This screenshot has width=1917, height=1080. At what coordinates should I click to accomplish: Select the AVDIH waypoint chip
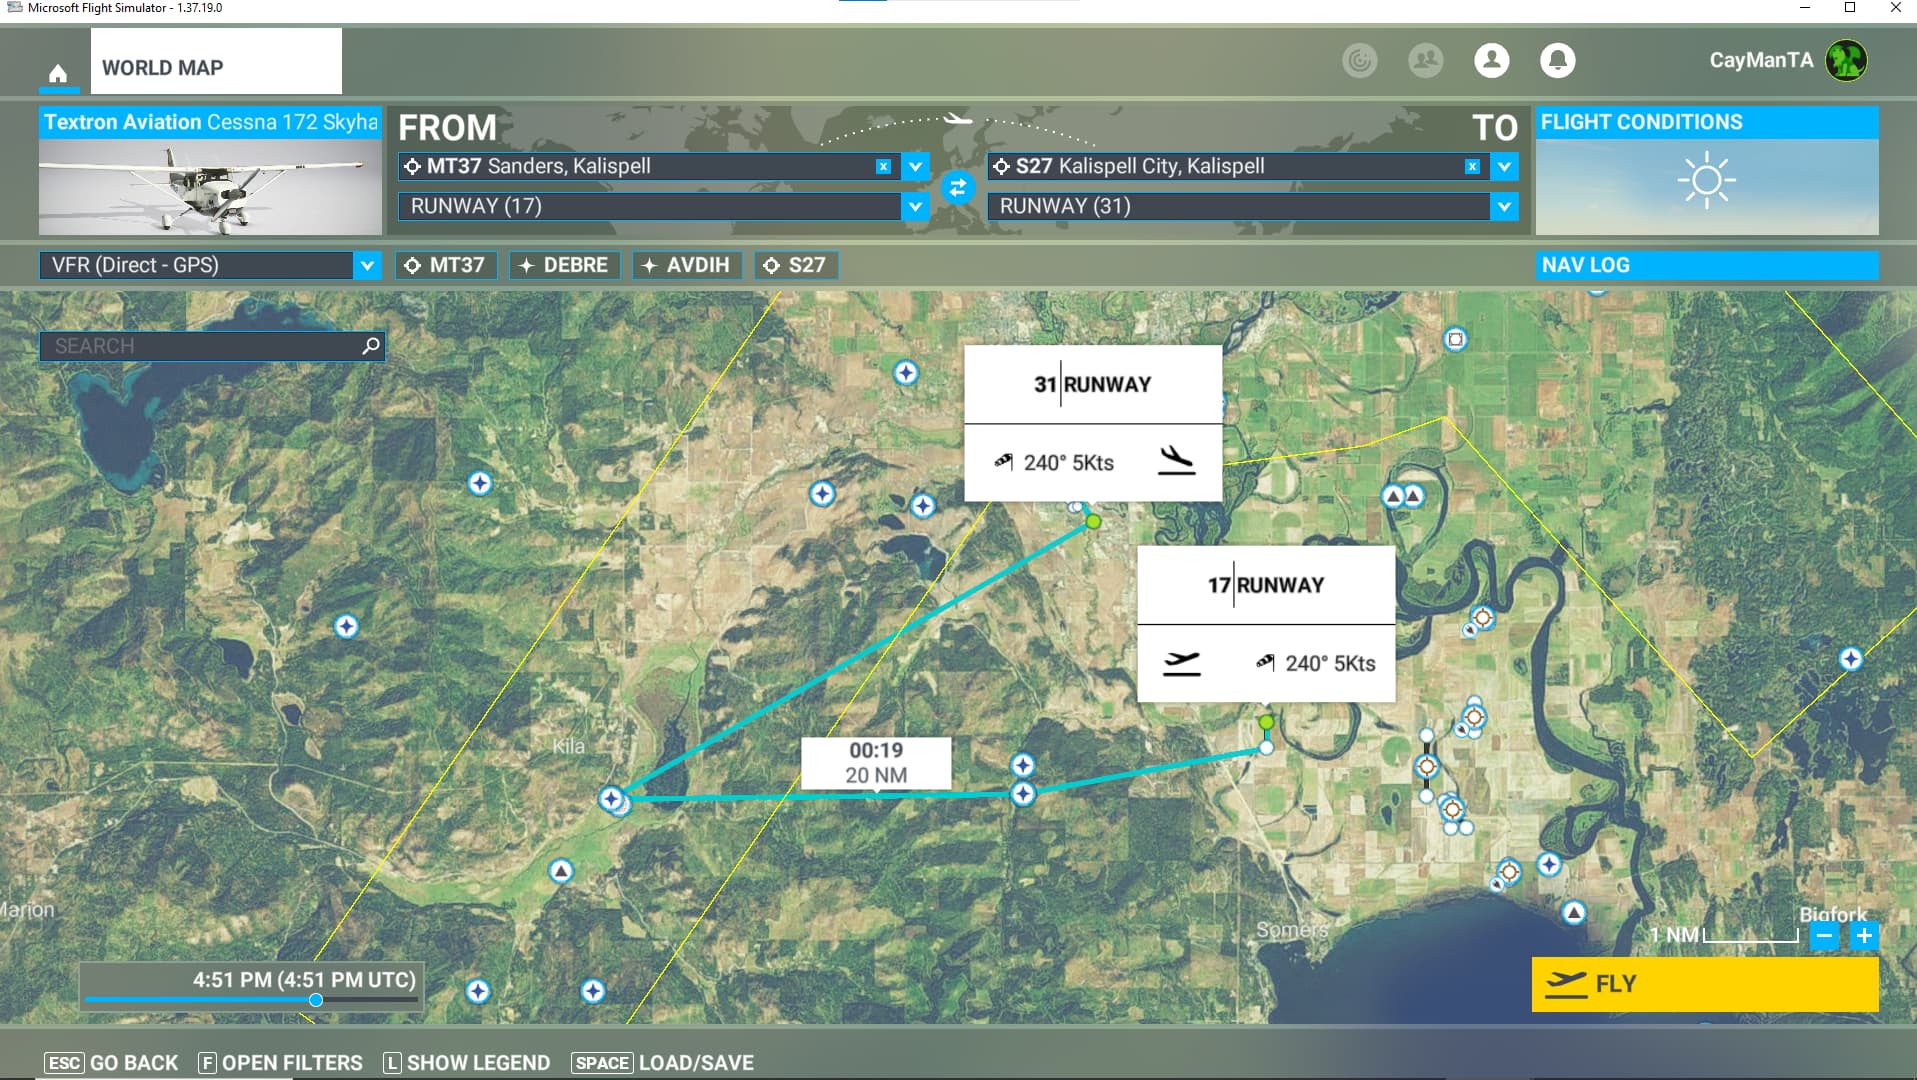[687, 265]
